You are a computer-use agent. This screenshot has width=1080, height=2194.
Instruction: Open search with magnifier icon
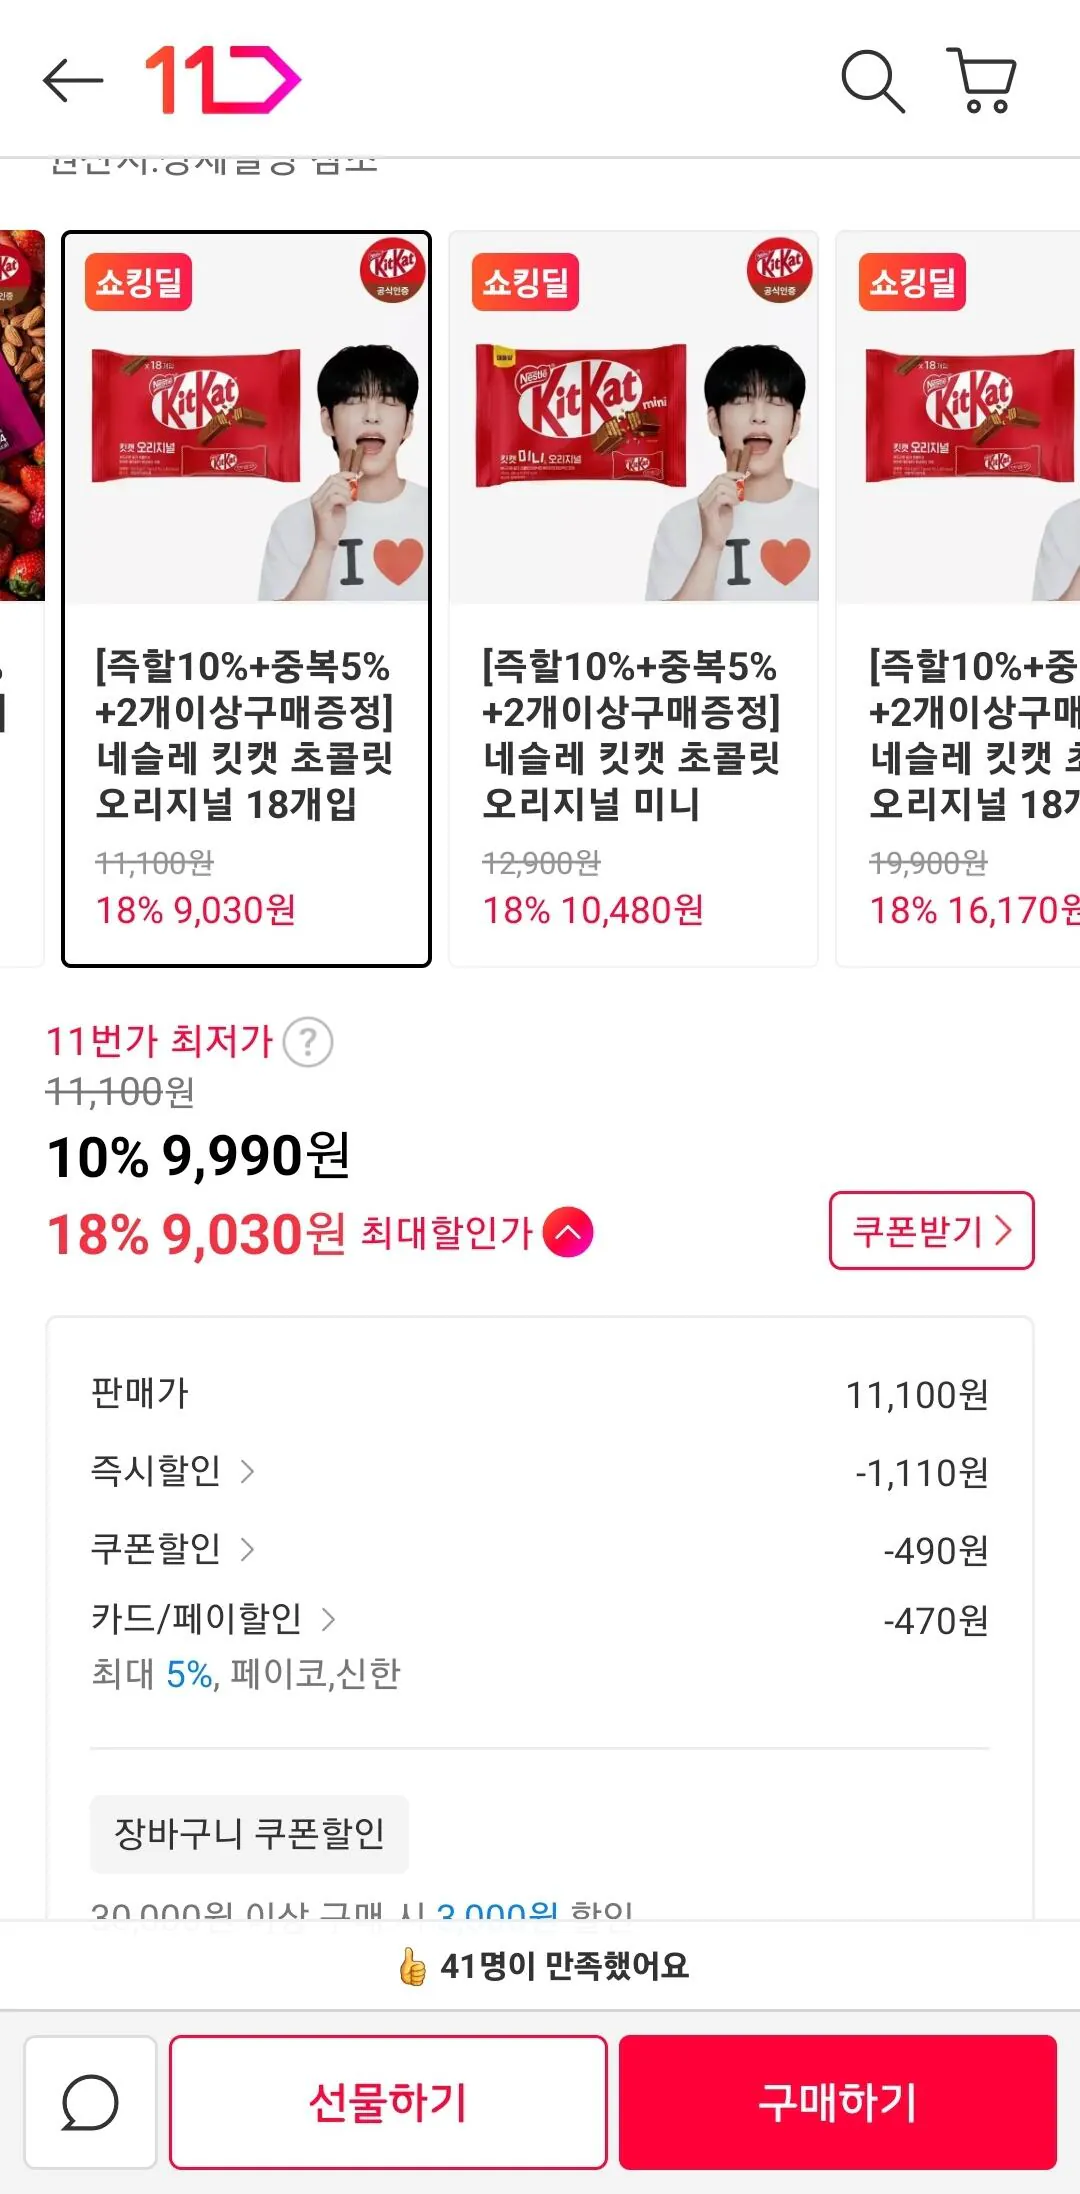point(872,81)
